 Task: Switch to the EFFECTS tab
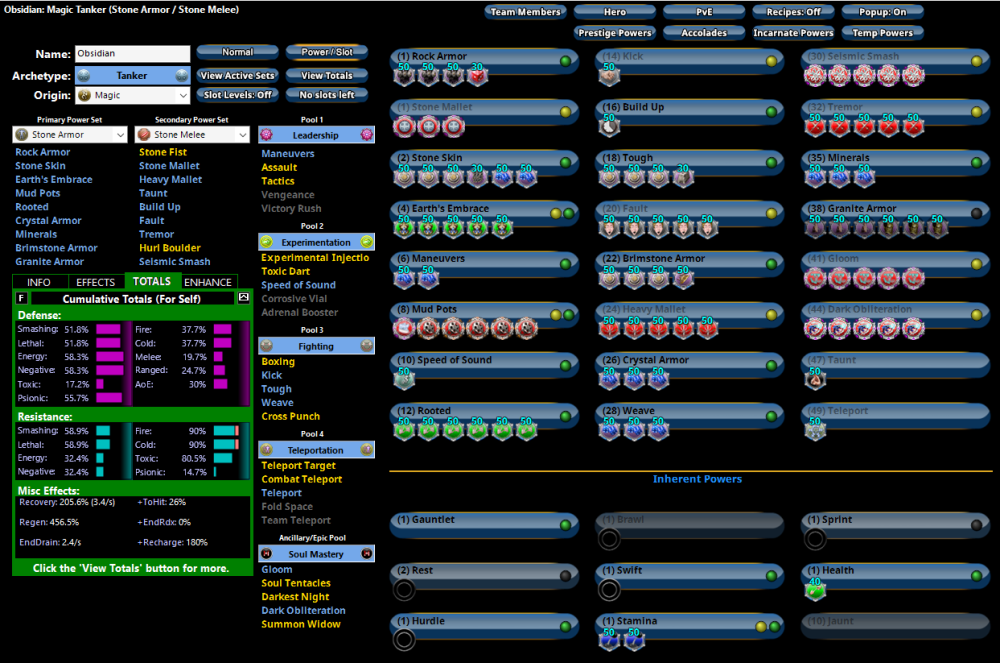pyautogui.click(x=96, y=282)
